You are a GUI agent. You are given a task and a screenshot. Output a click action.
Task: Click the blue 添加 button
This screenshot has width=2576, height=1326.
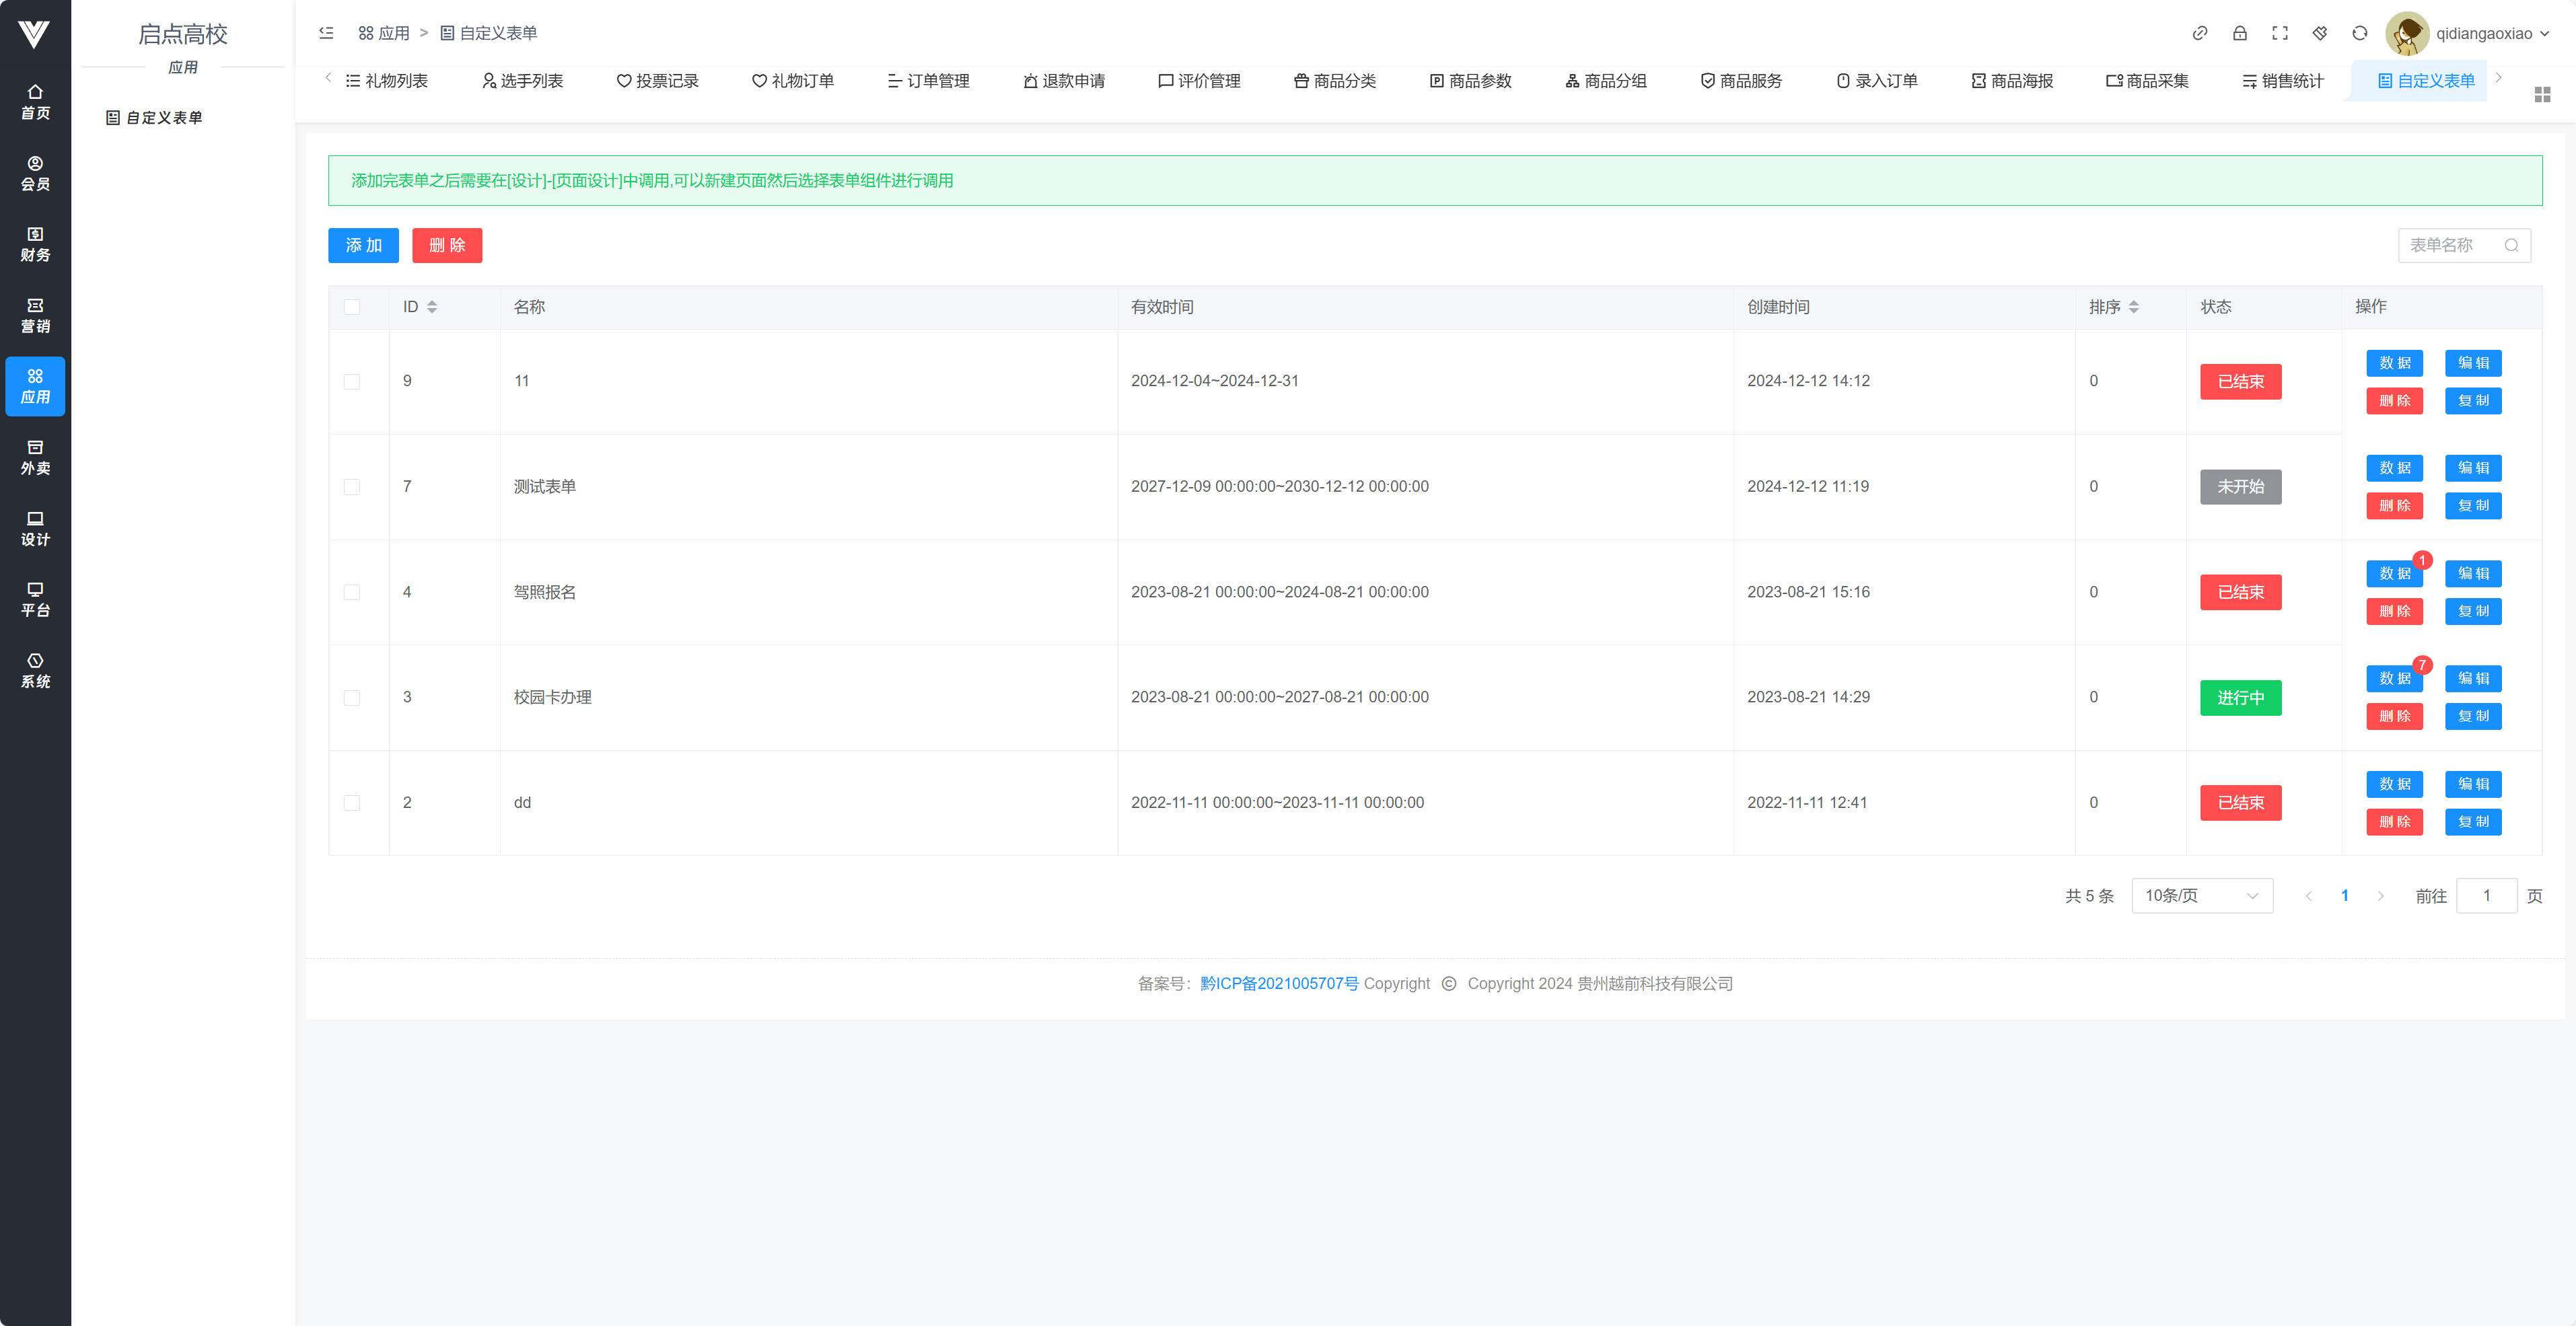tap(363, 245)
